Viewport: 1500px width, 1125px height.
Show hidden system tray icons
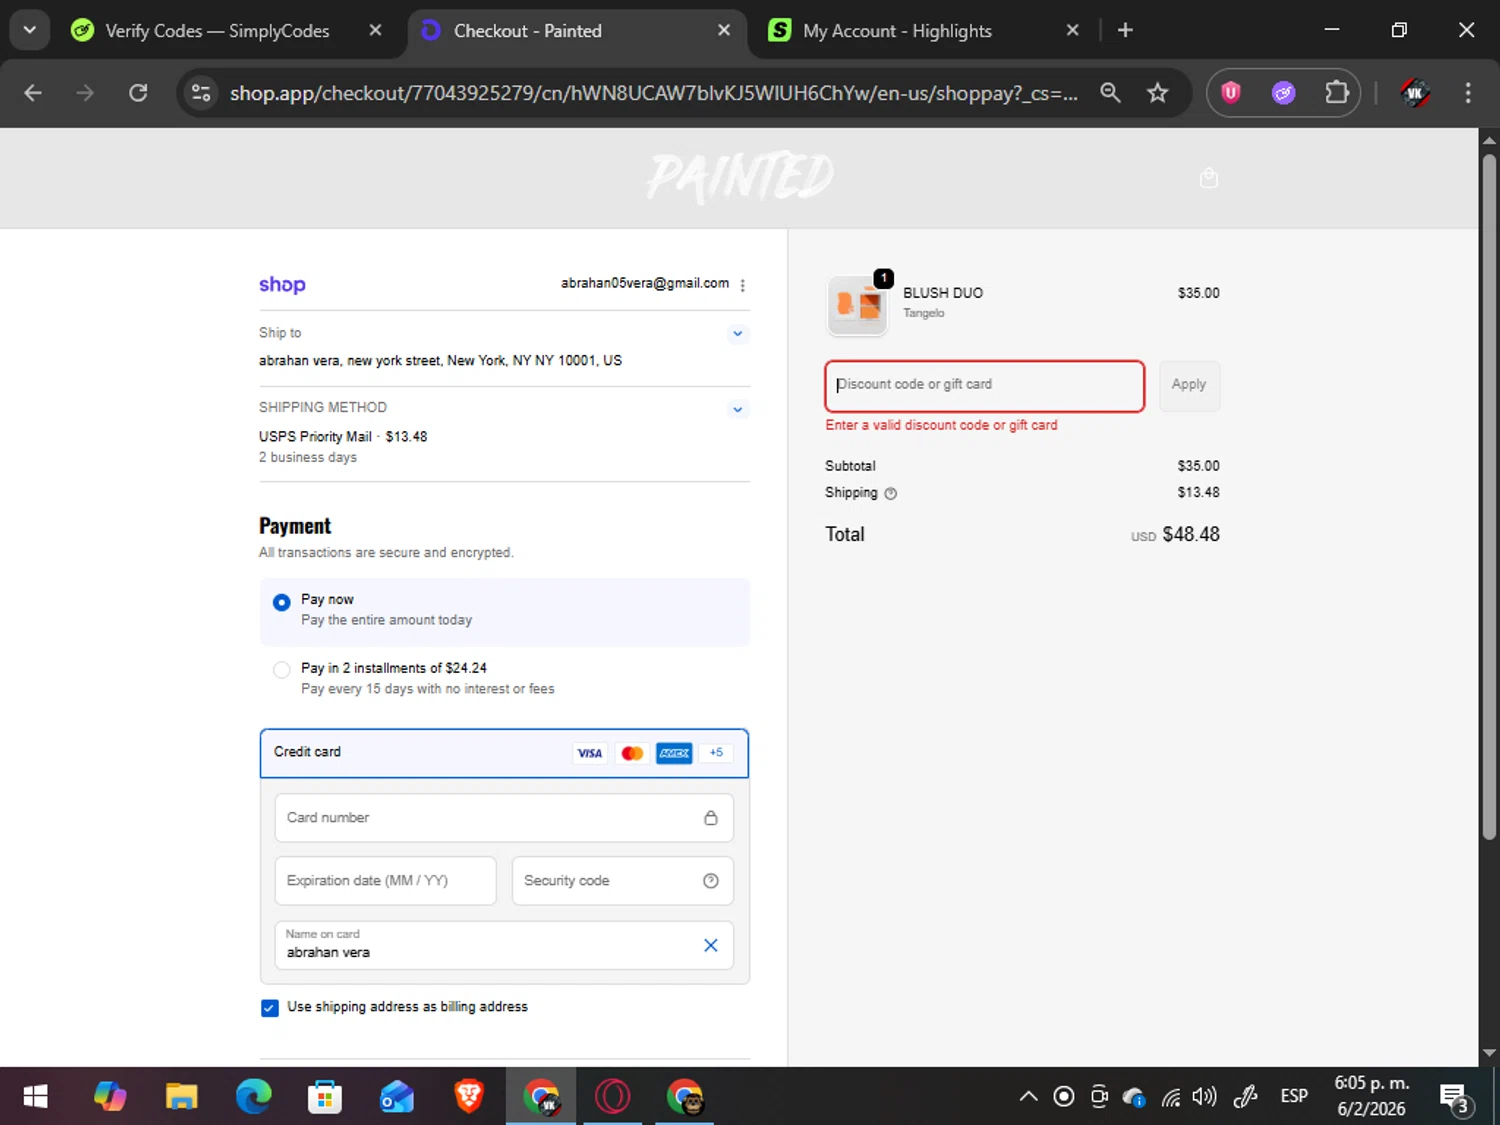[x=1028, y=1097]
